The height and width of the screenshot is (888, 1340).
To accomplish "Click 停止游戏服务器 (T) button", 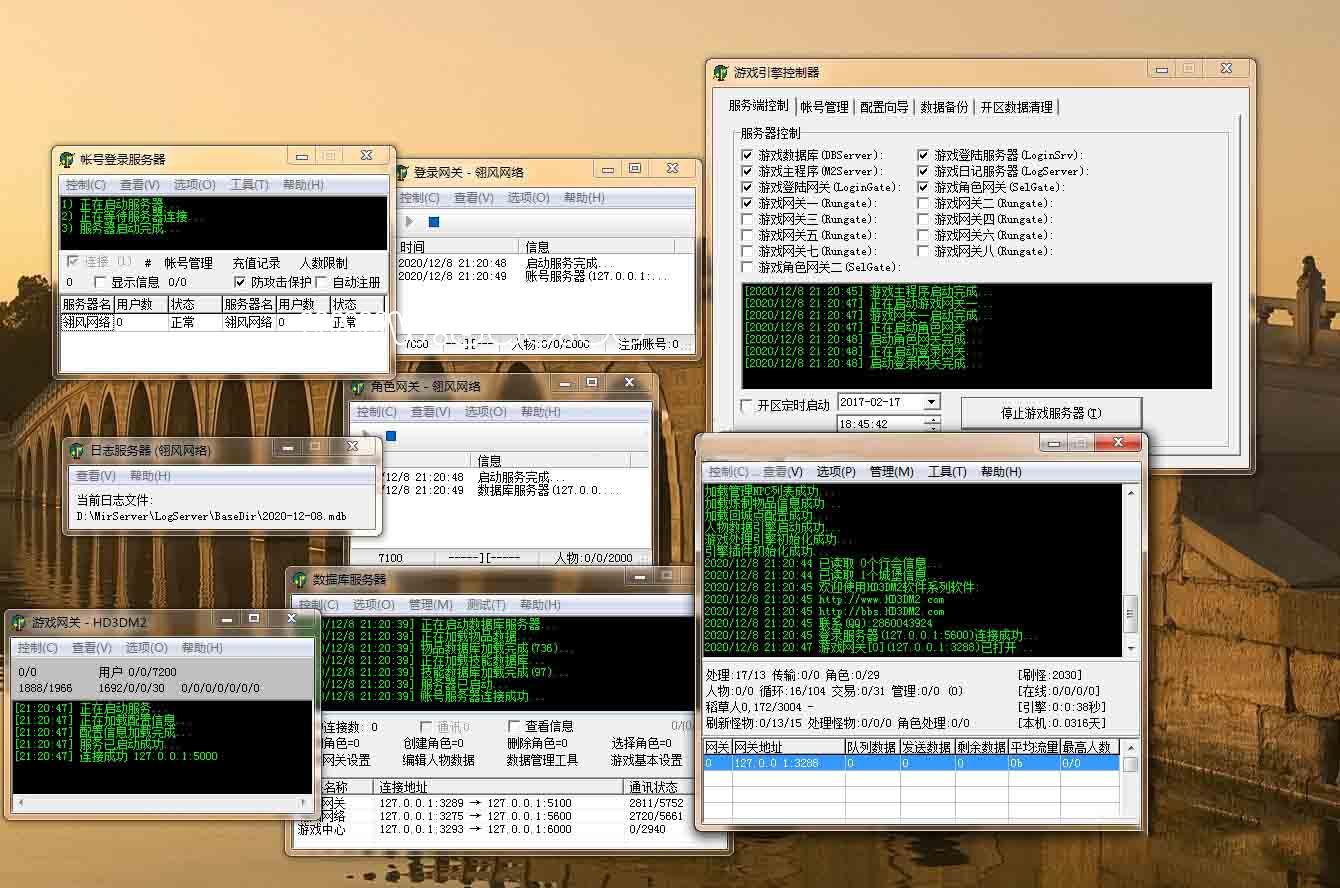I will click(1050, 413).
